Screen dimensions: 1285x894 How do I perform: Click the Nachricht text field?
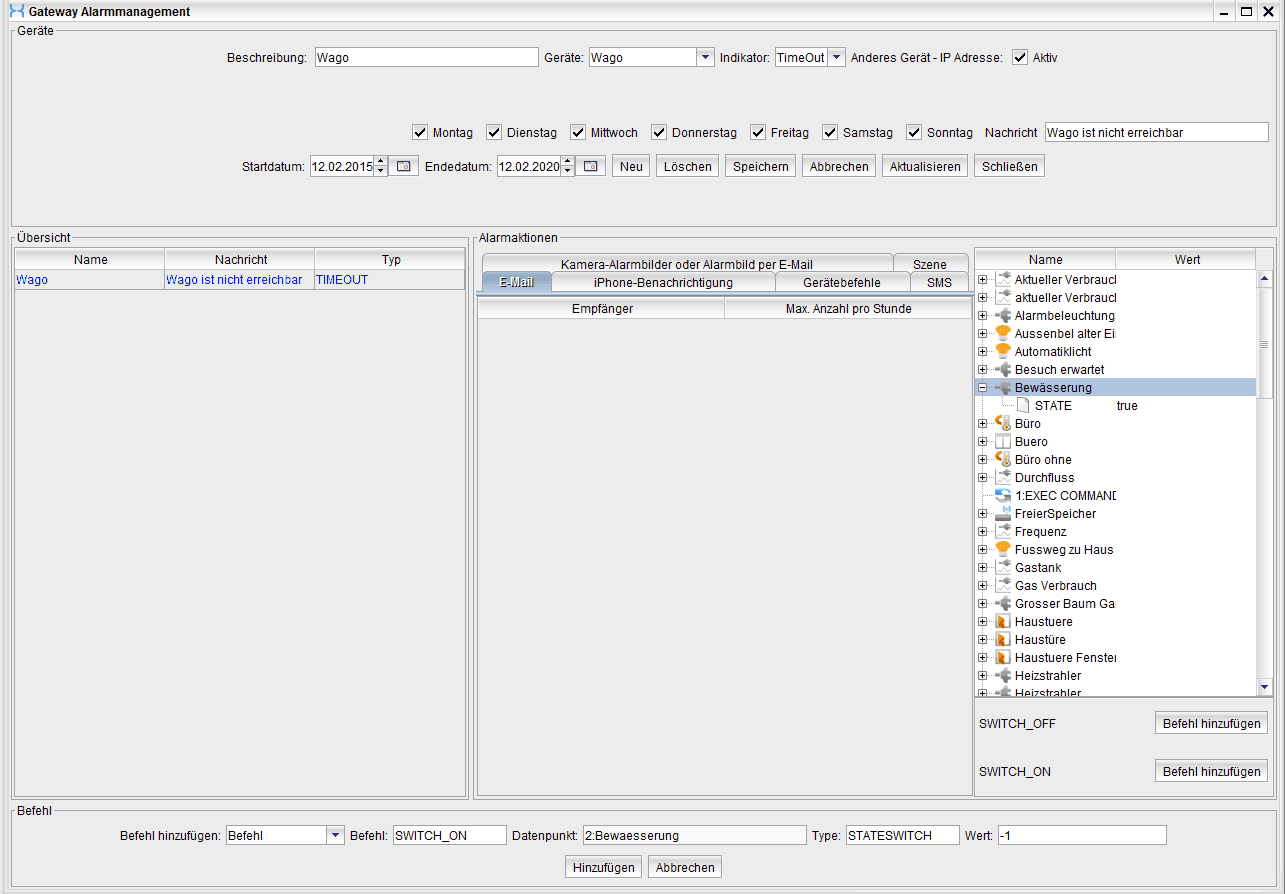pos(1155,133)
